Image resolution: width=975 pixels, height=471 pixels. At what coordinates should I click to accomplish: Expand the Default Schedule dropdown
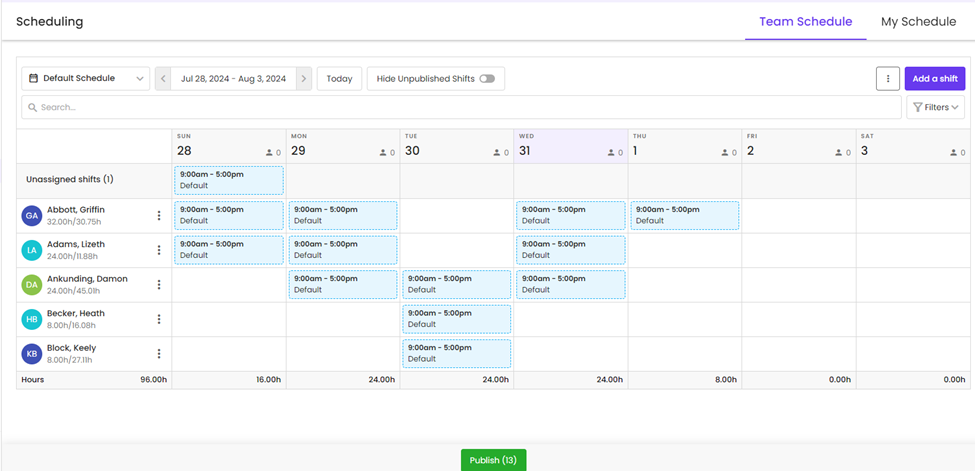pyautogui.click(x=85, y=79)
